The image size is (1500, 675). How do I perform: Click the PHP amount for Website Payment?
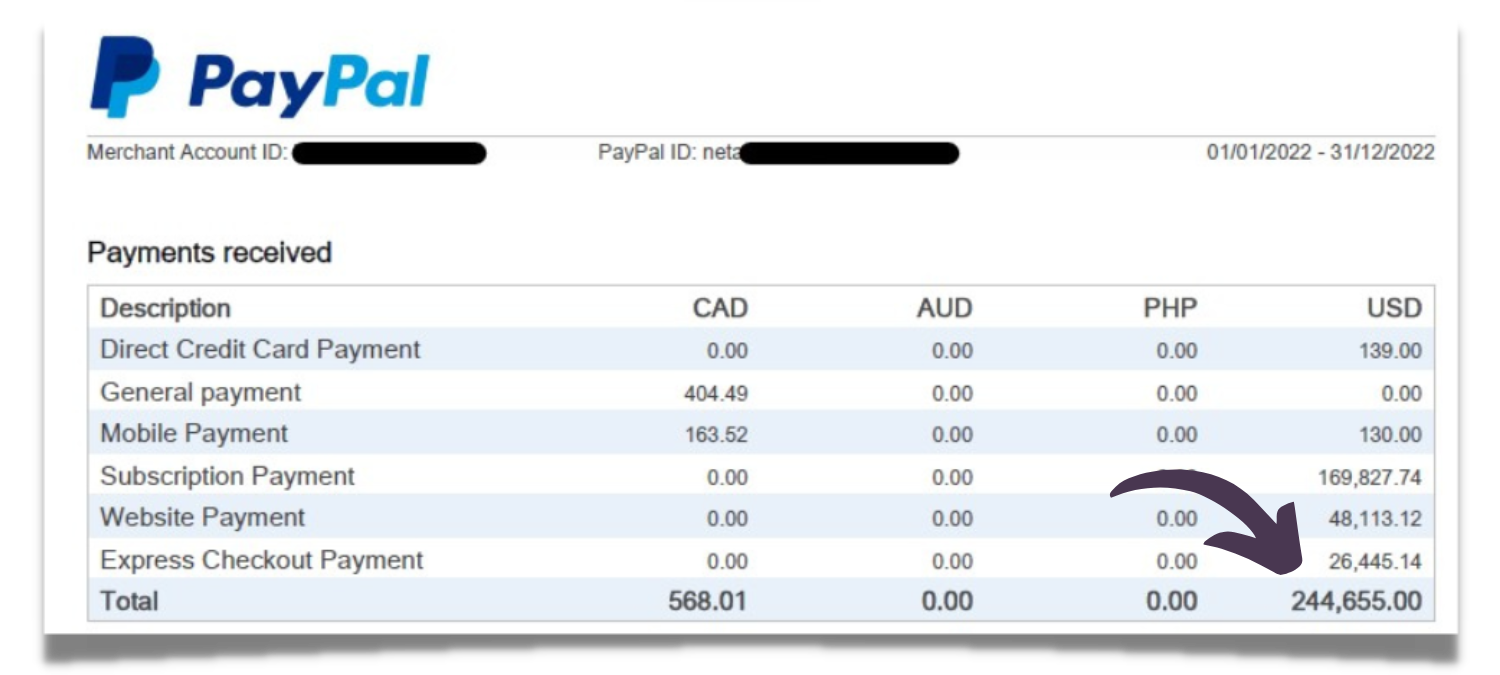1178,520
